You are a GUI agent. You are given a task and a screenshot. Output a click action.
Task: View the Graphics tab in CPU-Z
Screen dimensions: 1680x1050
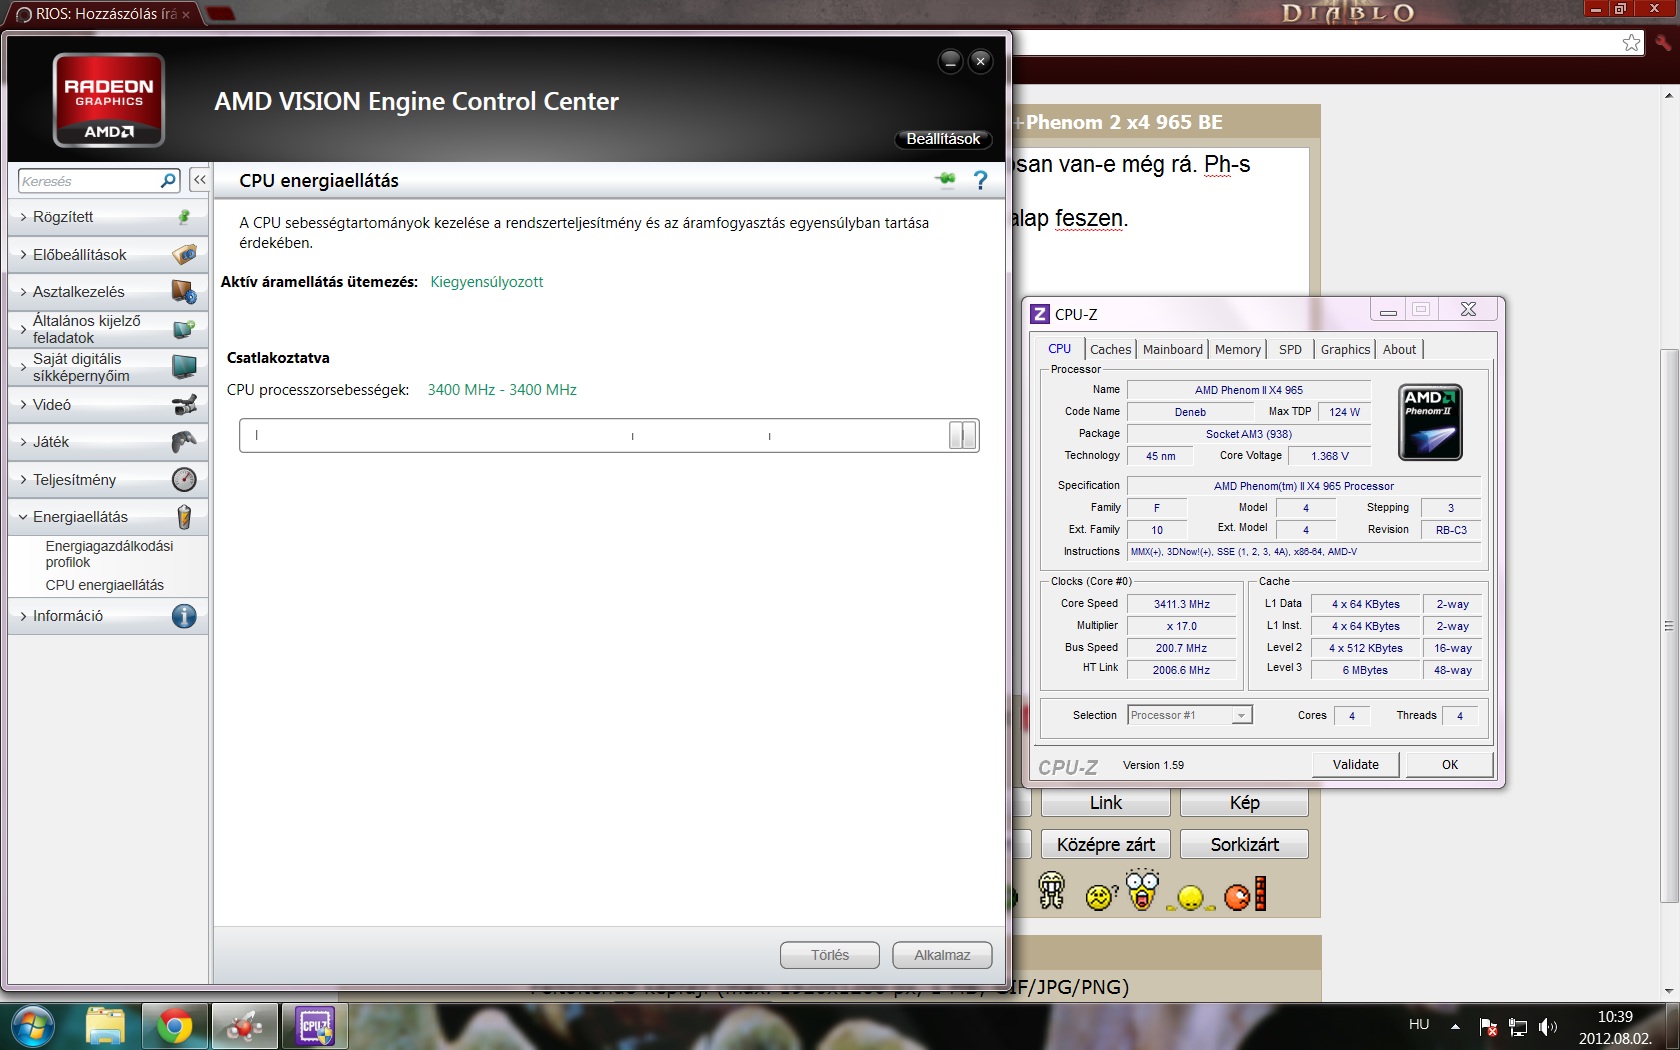coord(1345,349)
